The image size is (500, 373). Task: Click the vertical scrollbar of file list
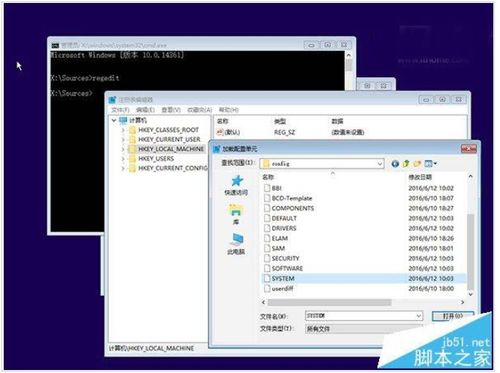(470, 252)
